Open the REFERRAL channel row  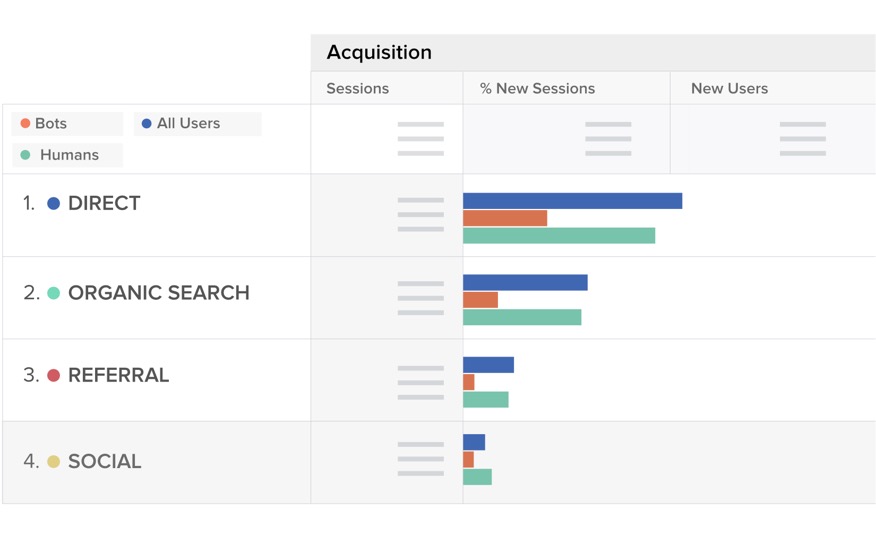(118, 375)
